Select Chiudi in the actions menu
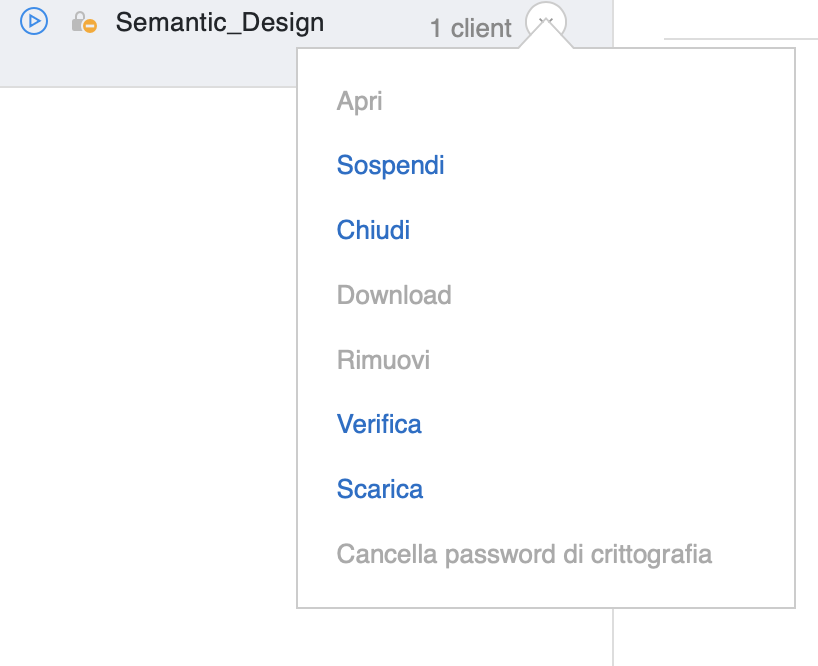The height and width of the screenshot is (666, 818). click(373, 230)
